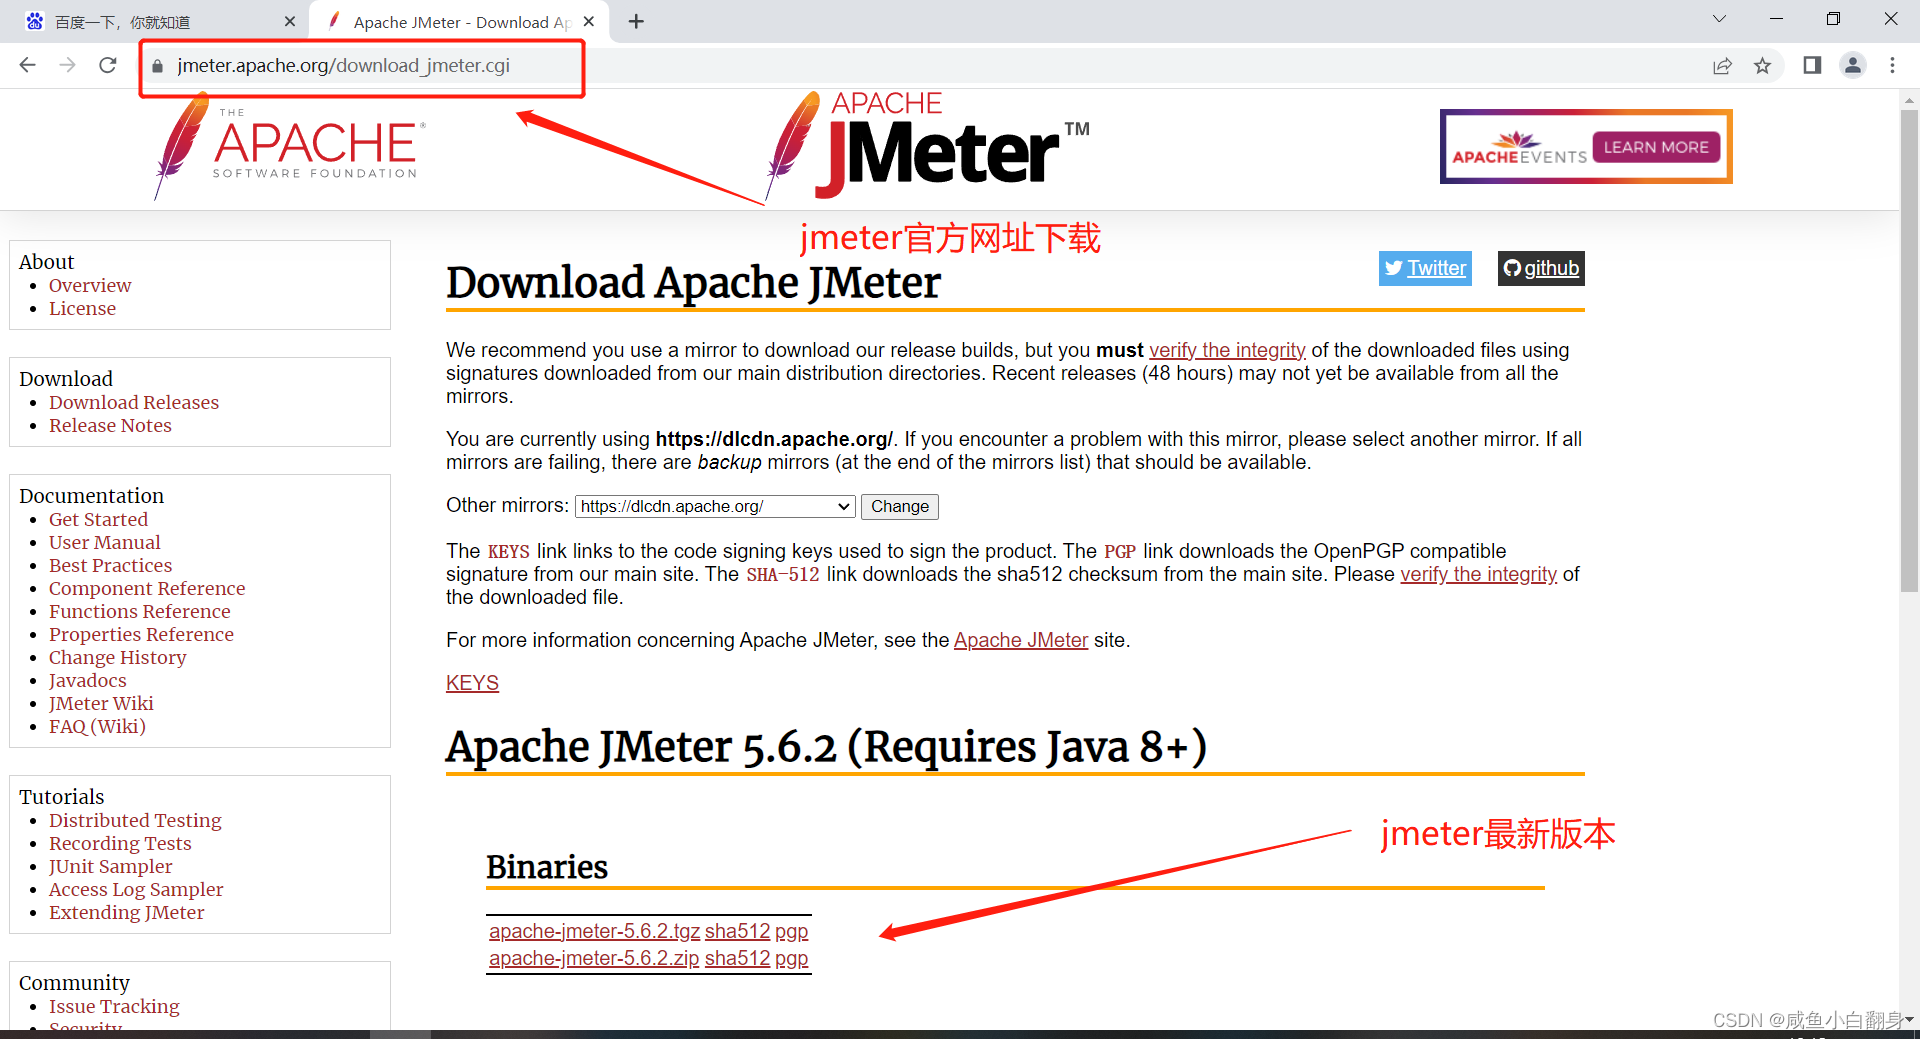Screen dimensions: 1920x1039
Task: Open the License sidebar link
Action: 82,308
